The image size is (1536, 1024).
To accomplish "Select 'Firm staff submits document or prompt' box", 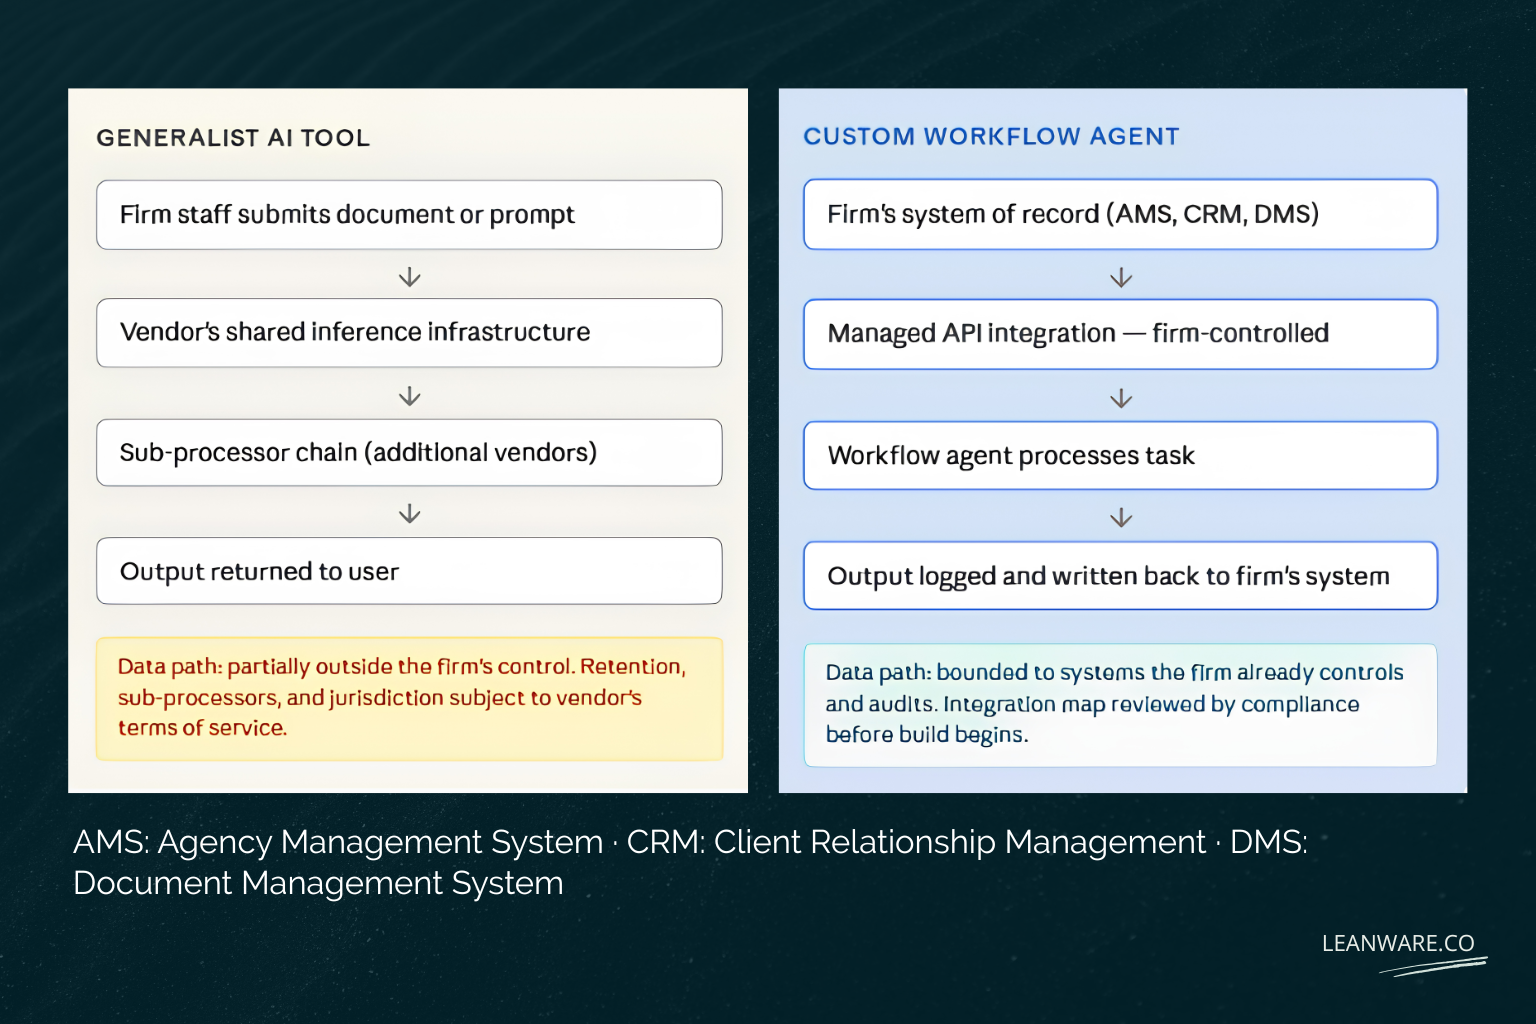I will click(409, 215).
